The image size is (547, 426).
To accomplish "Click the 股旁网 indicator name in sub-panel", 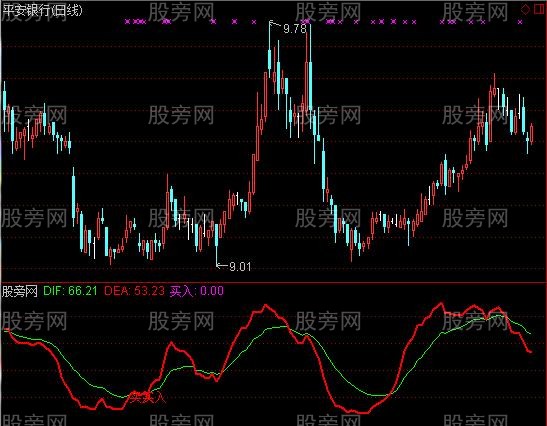I will [20, 291].
